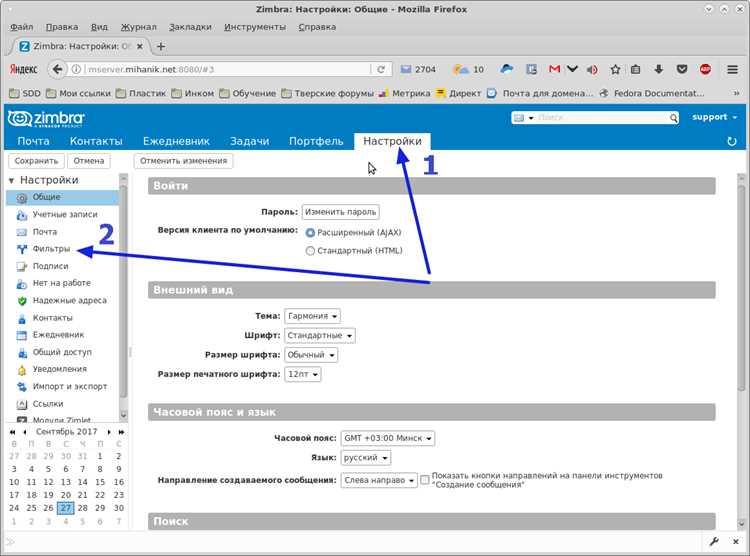Open the Firefox hamburger menu
The image size is (750, 556).
[732, 70]
